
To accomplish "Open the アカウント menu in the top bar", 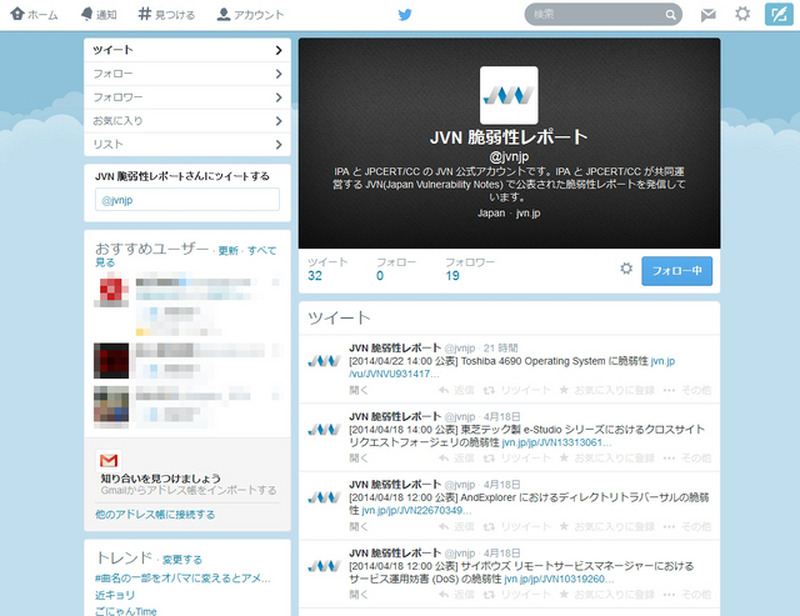I will [x=250, y=15].
